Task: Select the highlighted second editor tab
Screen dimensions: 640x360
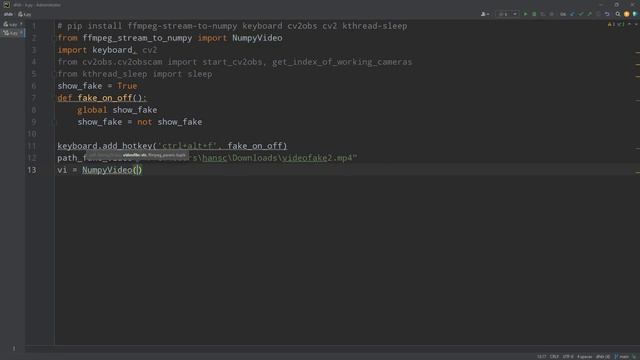Action: [x=12, y=33]
